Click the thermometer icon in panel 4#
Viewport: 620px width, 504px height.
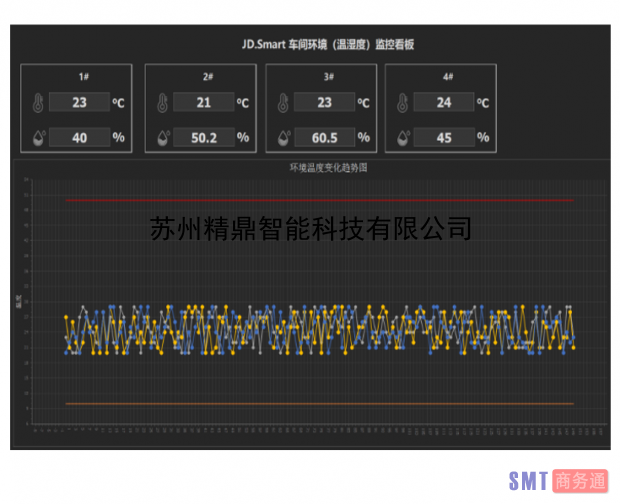coord(402,103)
